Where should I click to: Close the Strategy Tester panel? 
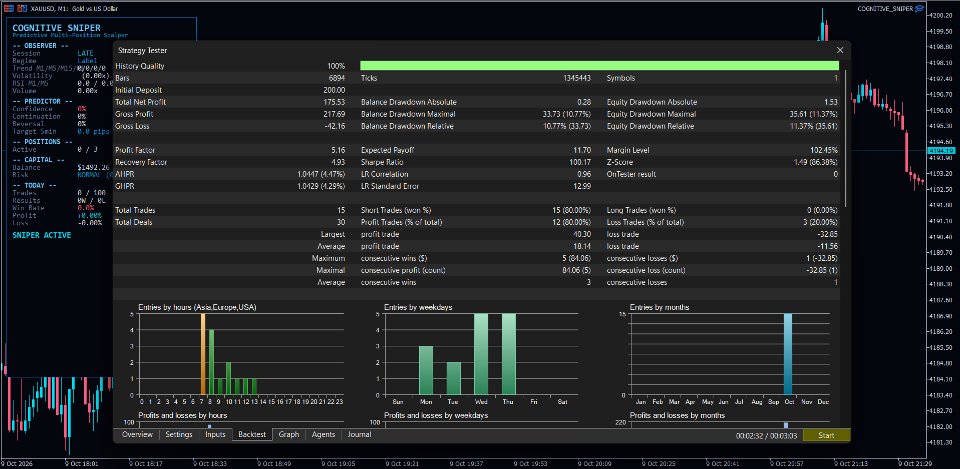[x=840, y=50]
